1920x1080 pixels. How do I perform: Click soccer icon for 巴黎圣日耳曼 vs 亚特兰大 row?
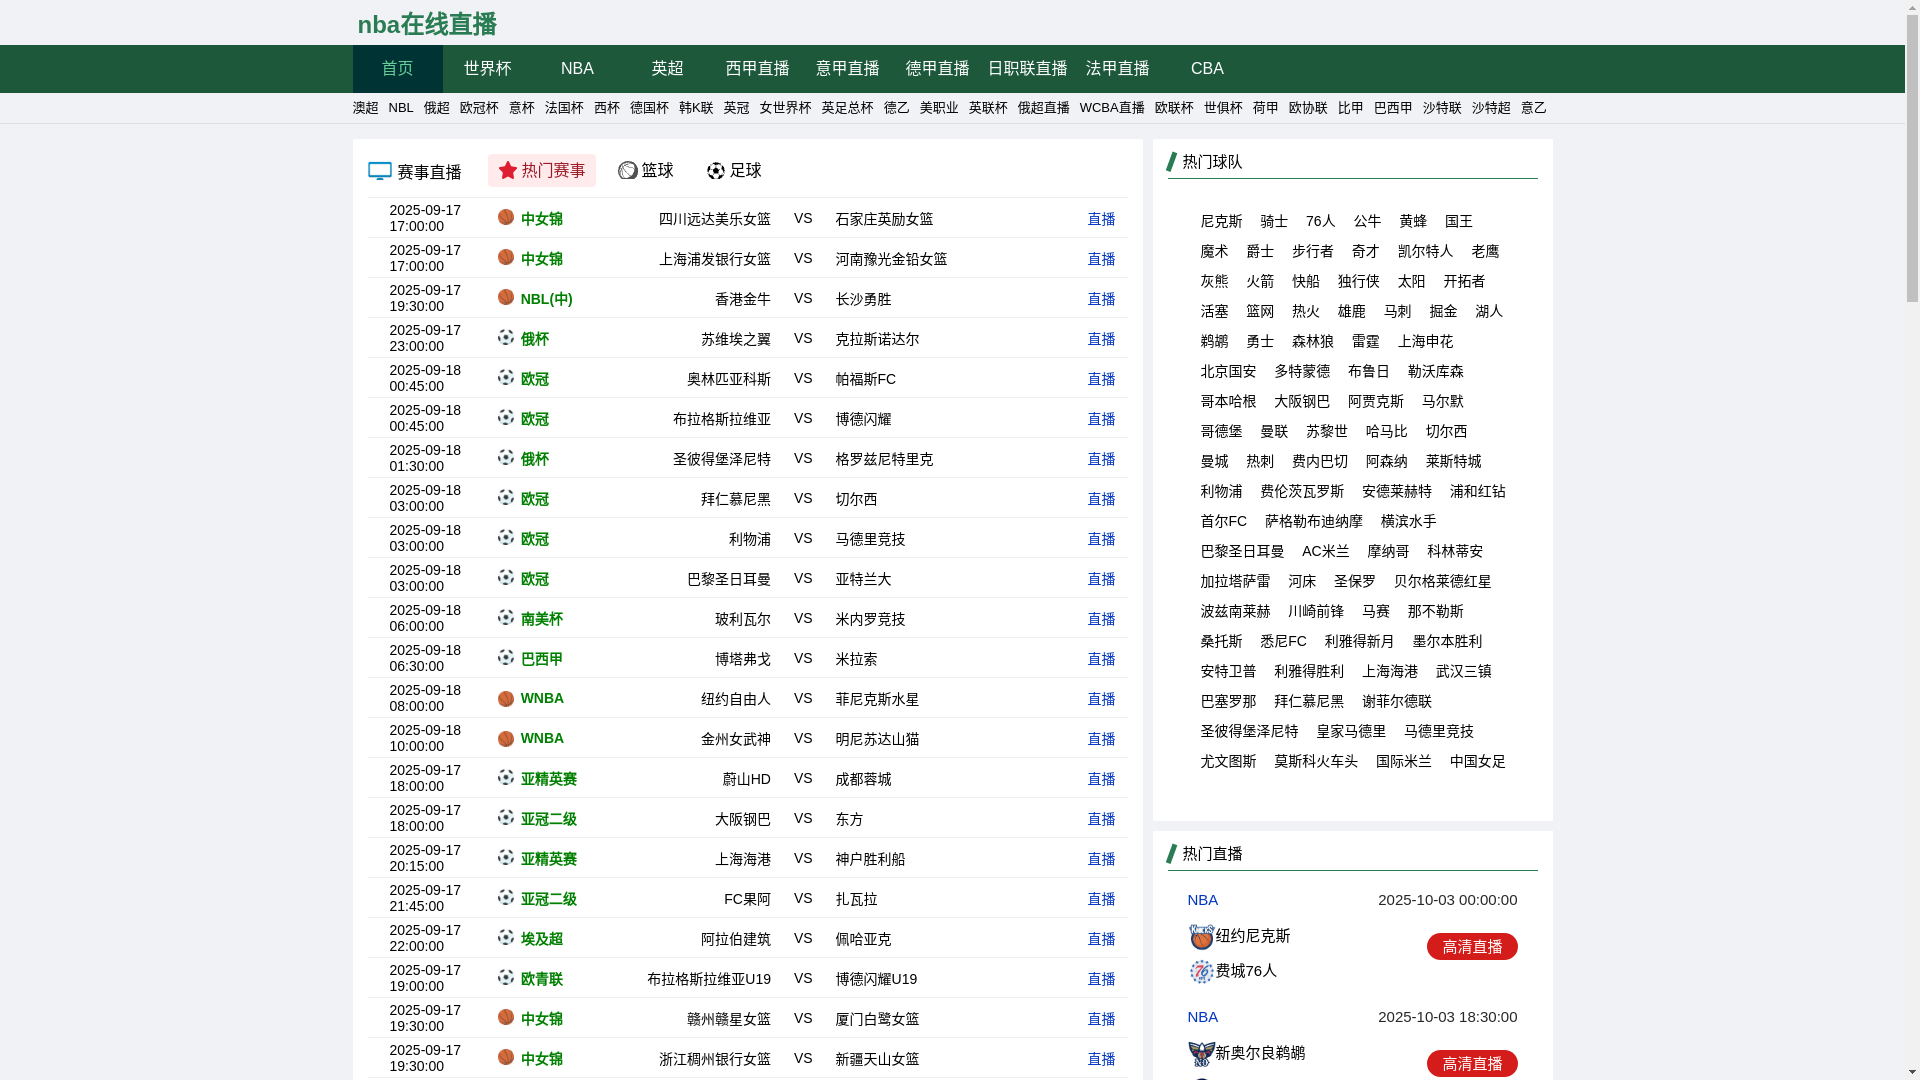[506, 577]
